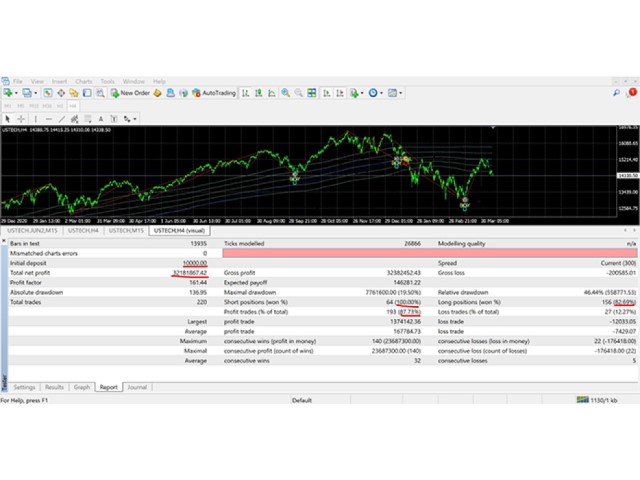Open the Profiles toolbar icon
This screenshot has height=480, width=640.
click(x=27, y=93)
